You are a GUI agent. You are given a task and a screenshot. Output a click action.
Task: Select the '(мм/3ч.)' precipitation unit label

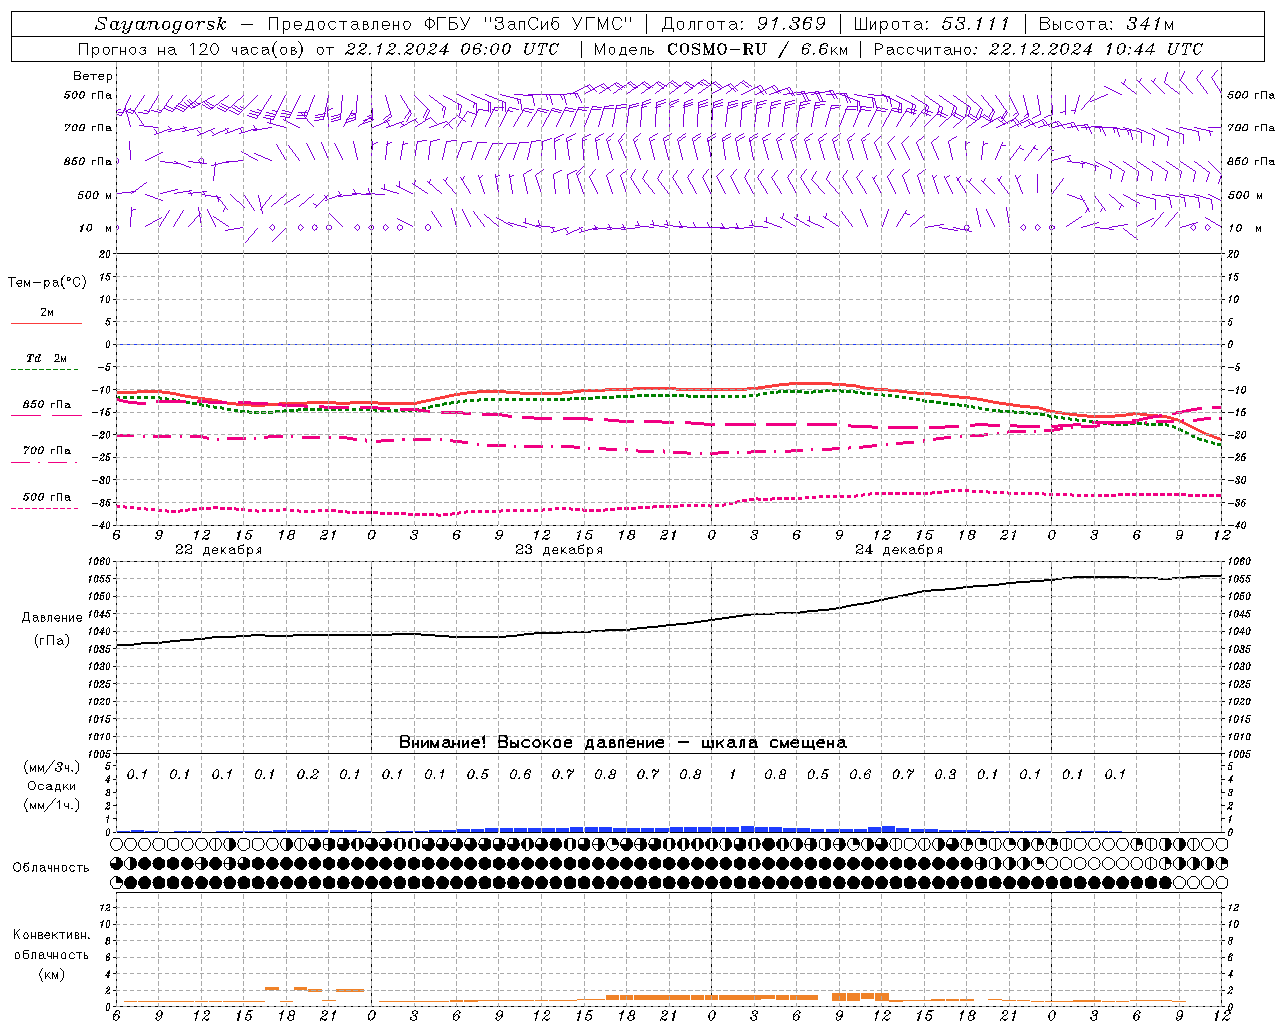coord(52,767)
